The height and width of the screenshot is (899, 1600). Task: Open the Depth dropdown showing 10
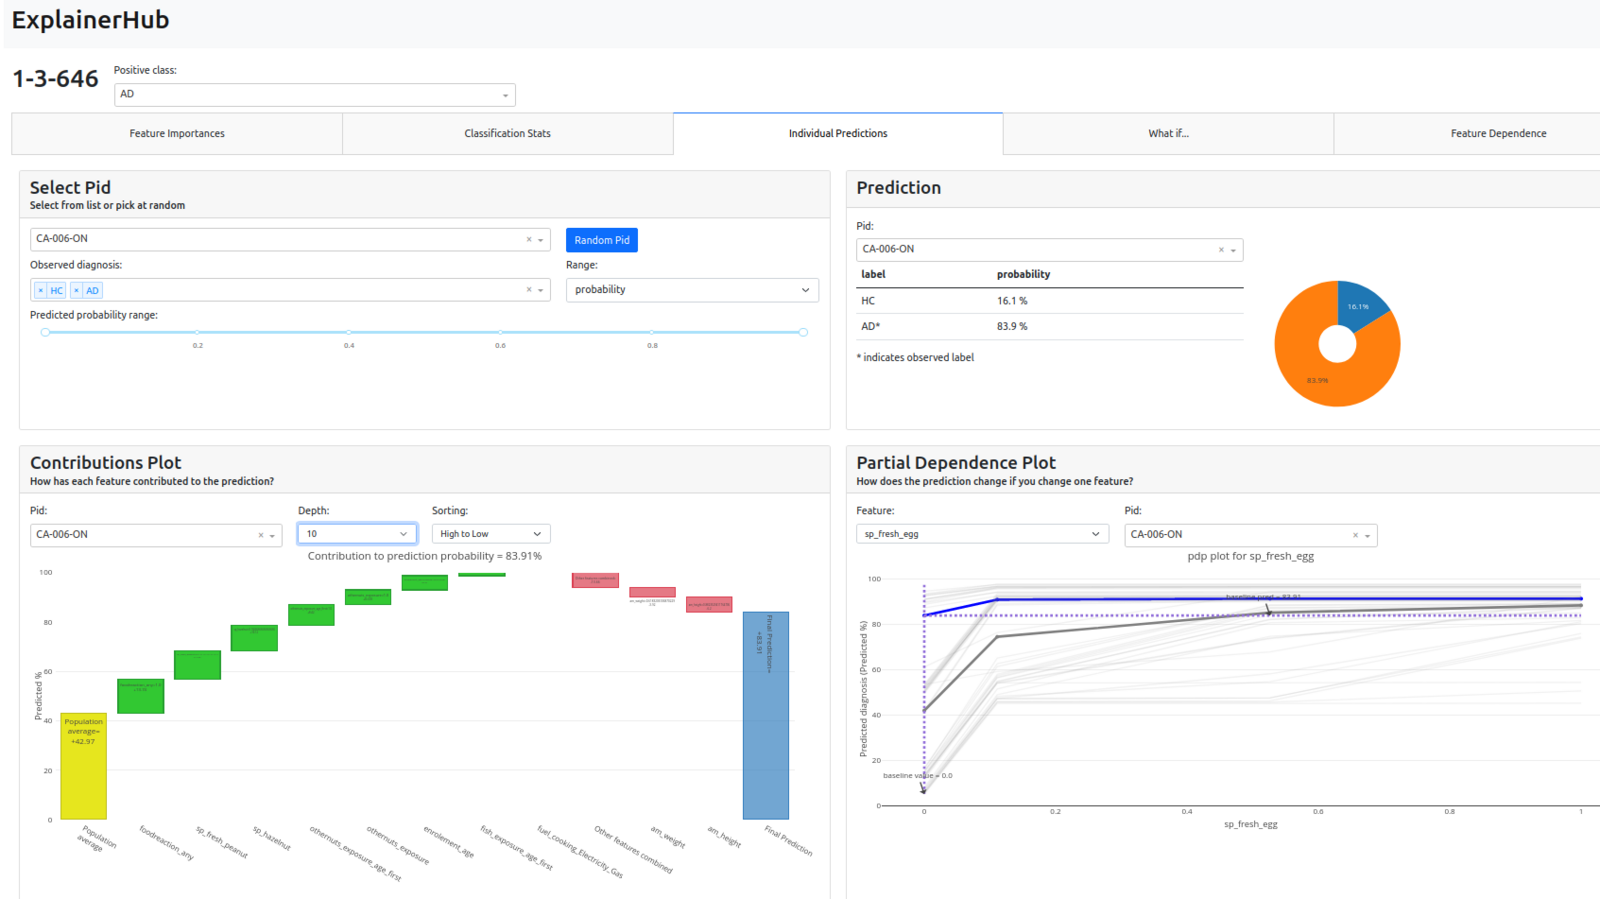[357, 534]
